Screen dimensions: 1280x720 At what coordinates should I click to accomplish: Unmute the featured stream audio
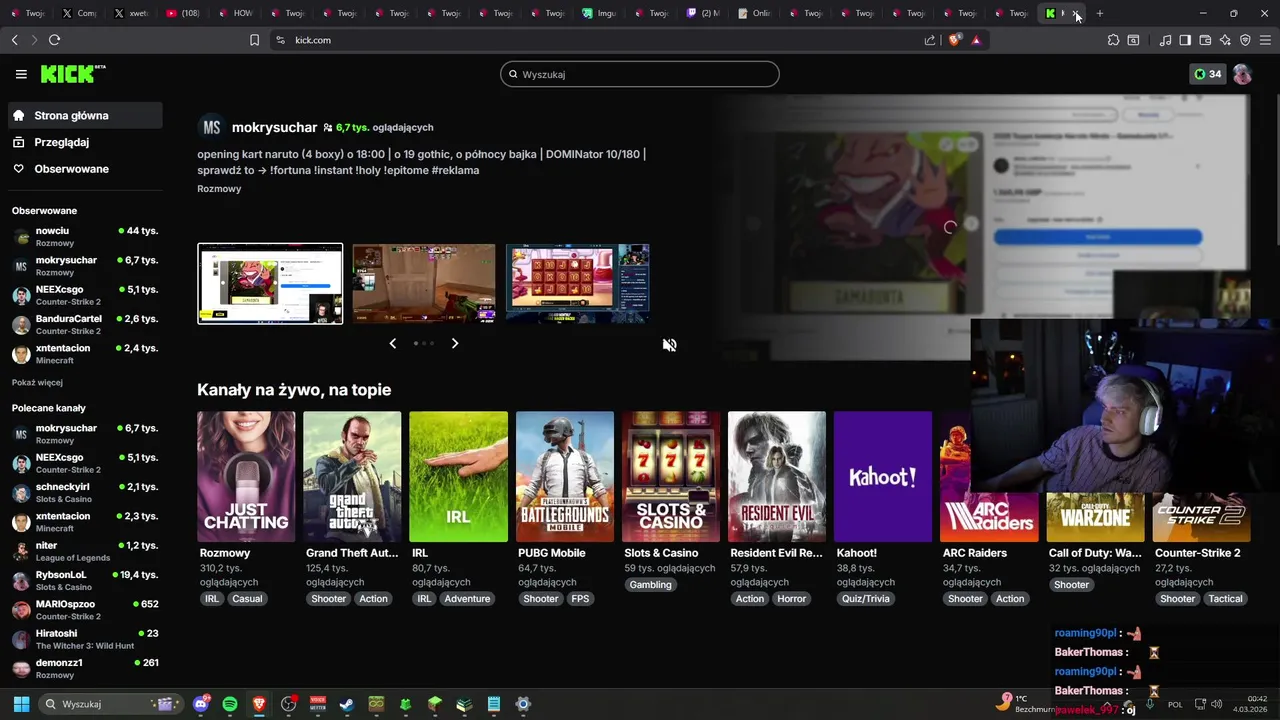click(669, 345)
